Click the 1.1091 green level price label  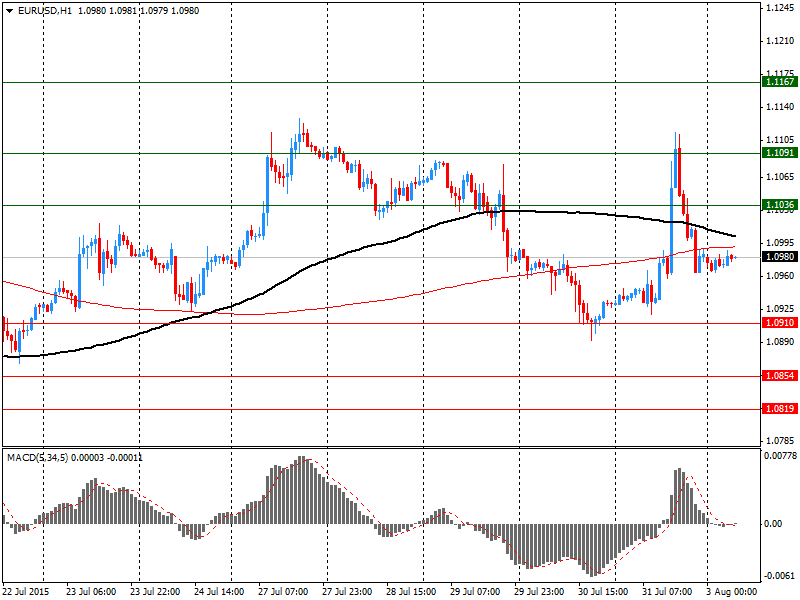pos(780,153)
